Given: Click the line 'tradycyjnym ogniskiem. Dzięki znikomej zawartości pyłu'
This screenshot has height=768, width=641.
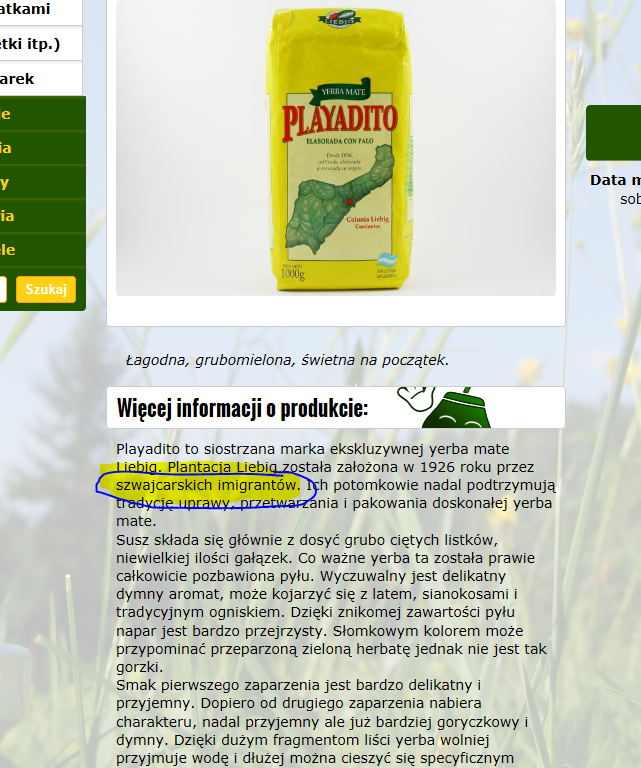Looking at the screenshot, I should pos(315,613).
